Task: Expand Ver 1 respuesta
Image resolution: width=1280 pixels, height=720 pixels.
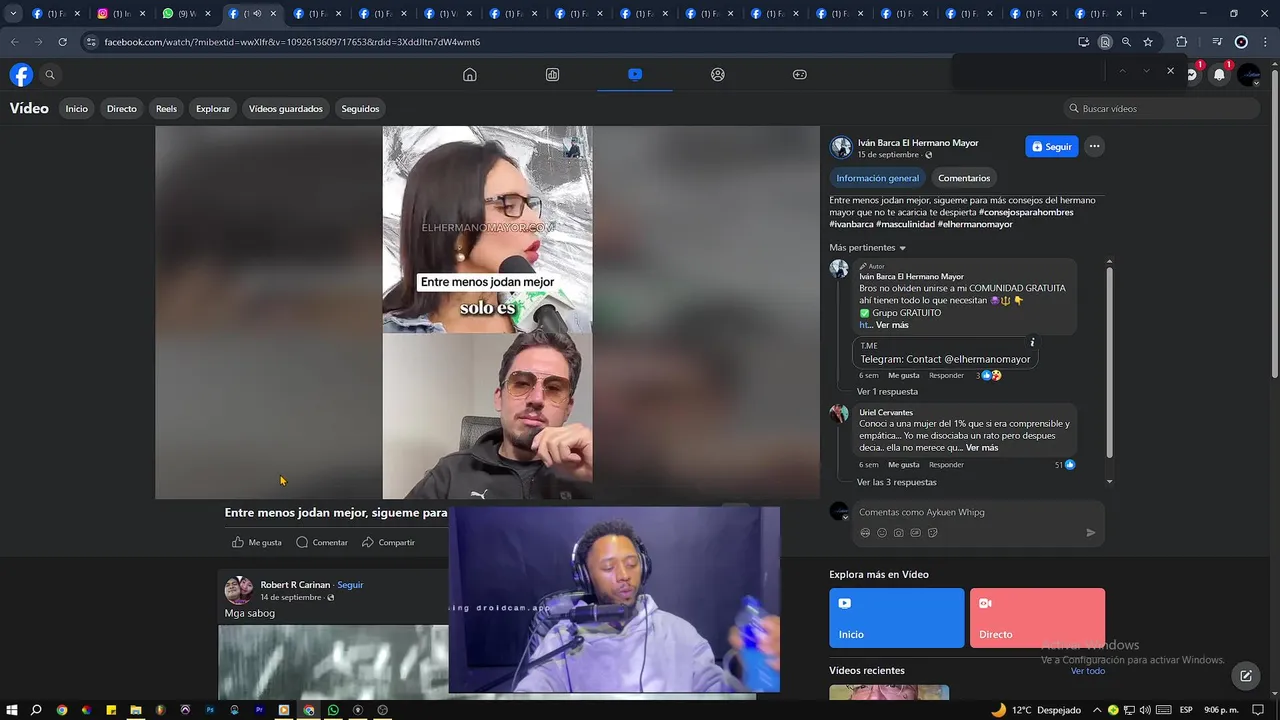Action: click(x=887, y=392)
